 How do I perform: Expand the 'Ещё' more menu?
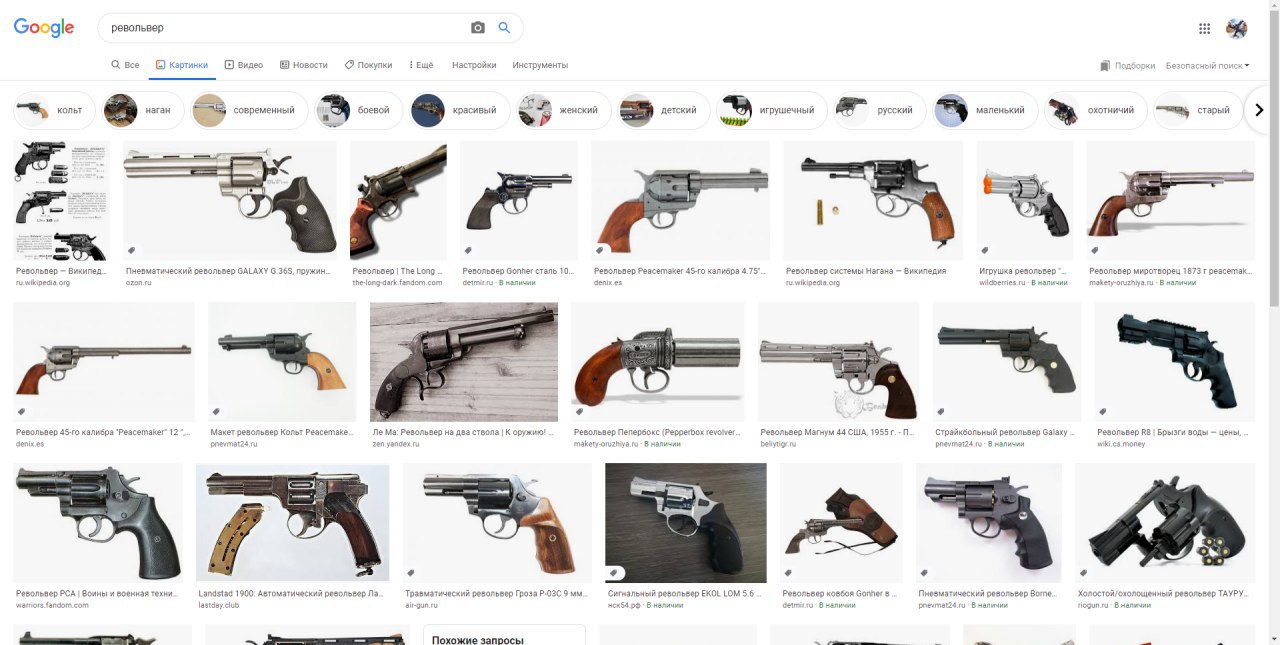421,65
